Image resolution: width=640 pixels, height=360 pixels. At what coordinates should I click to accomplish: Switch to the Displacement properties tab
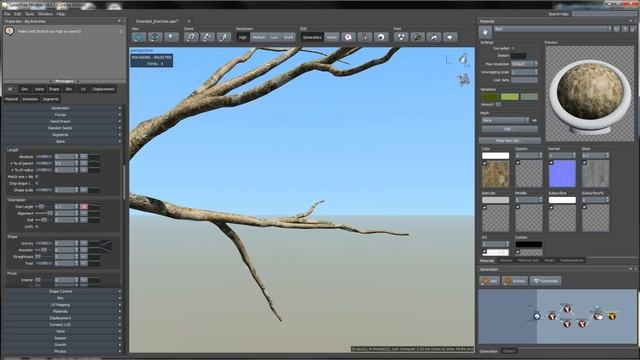[x=104, y=89]
